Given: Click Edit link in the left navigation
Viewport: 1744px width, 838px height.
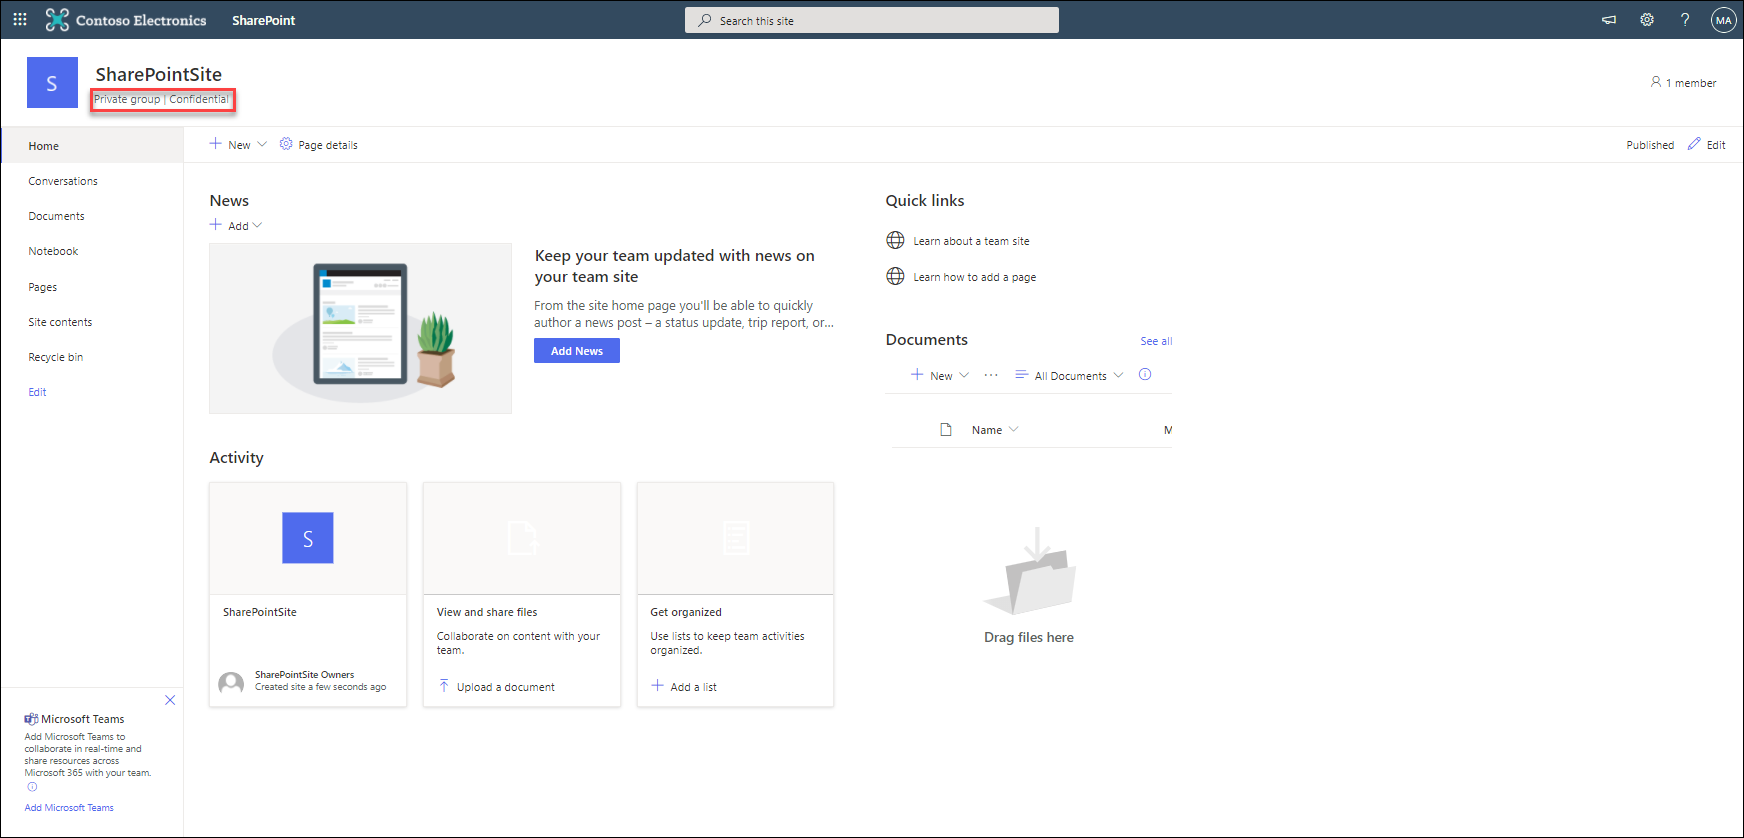Looking at the screenshot, I should [x=37, y=392].
